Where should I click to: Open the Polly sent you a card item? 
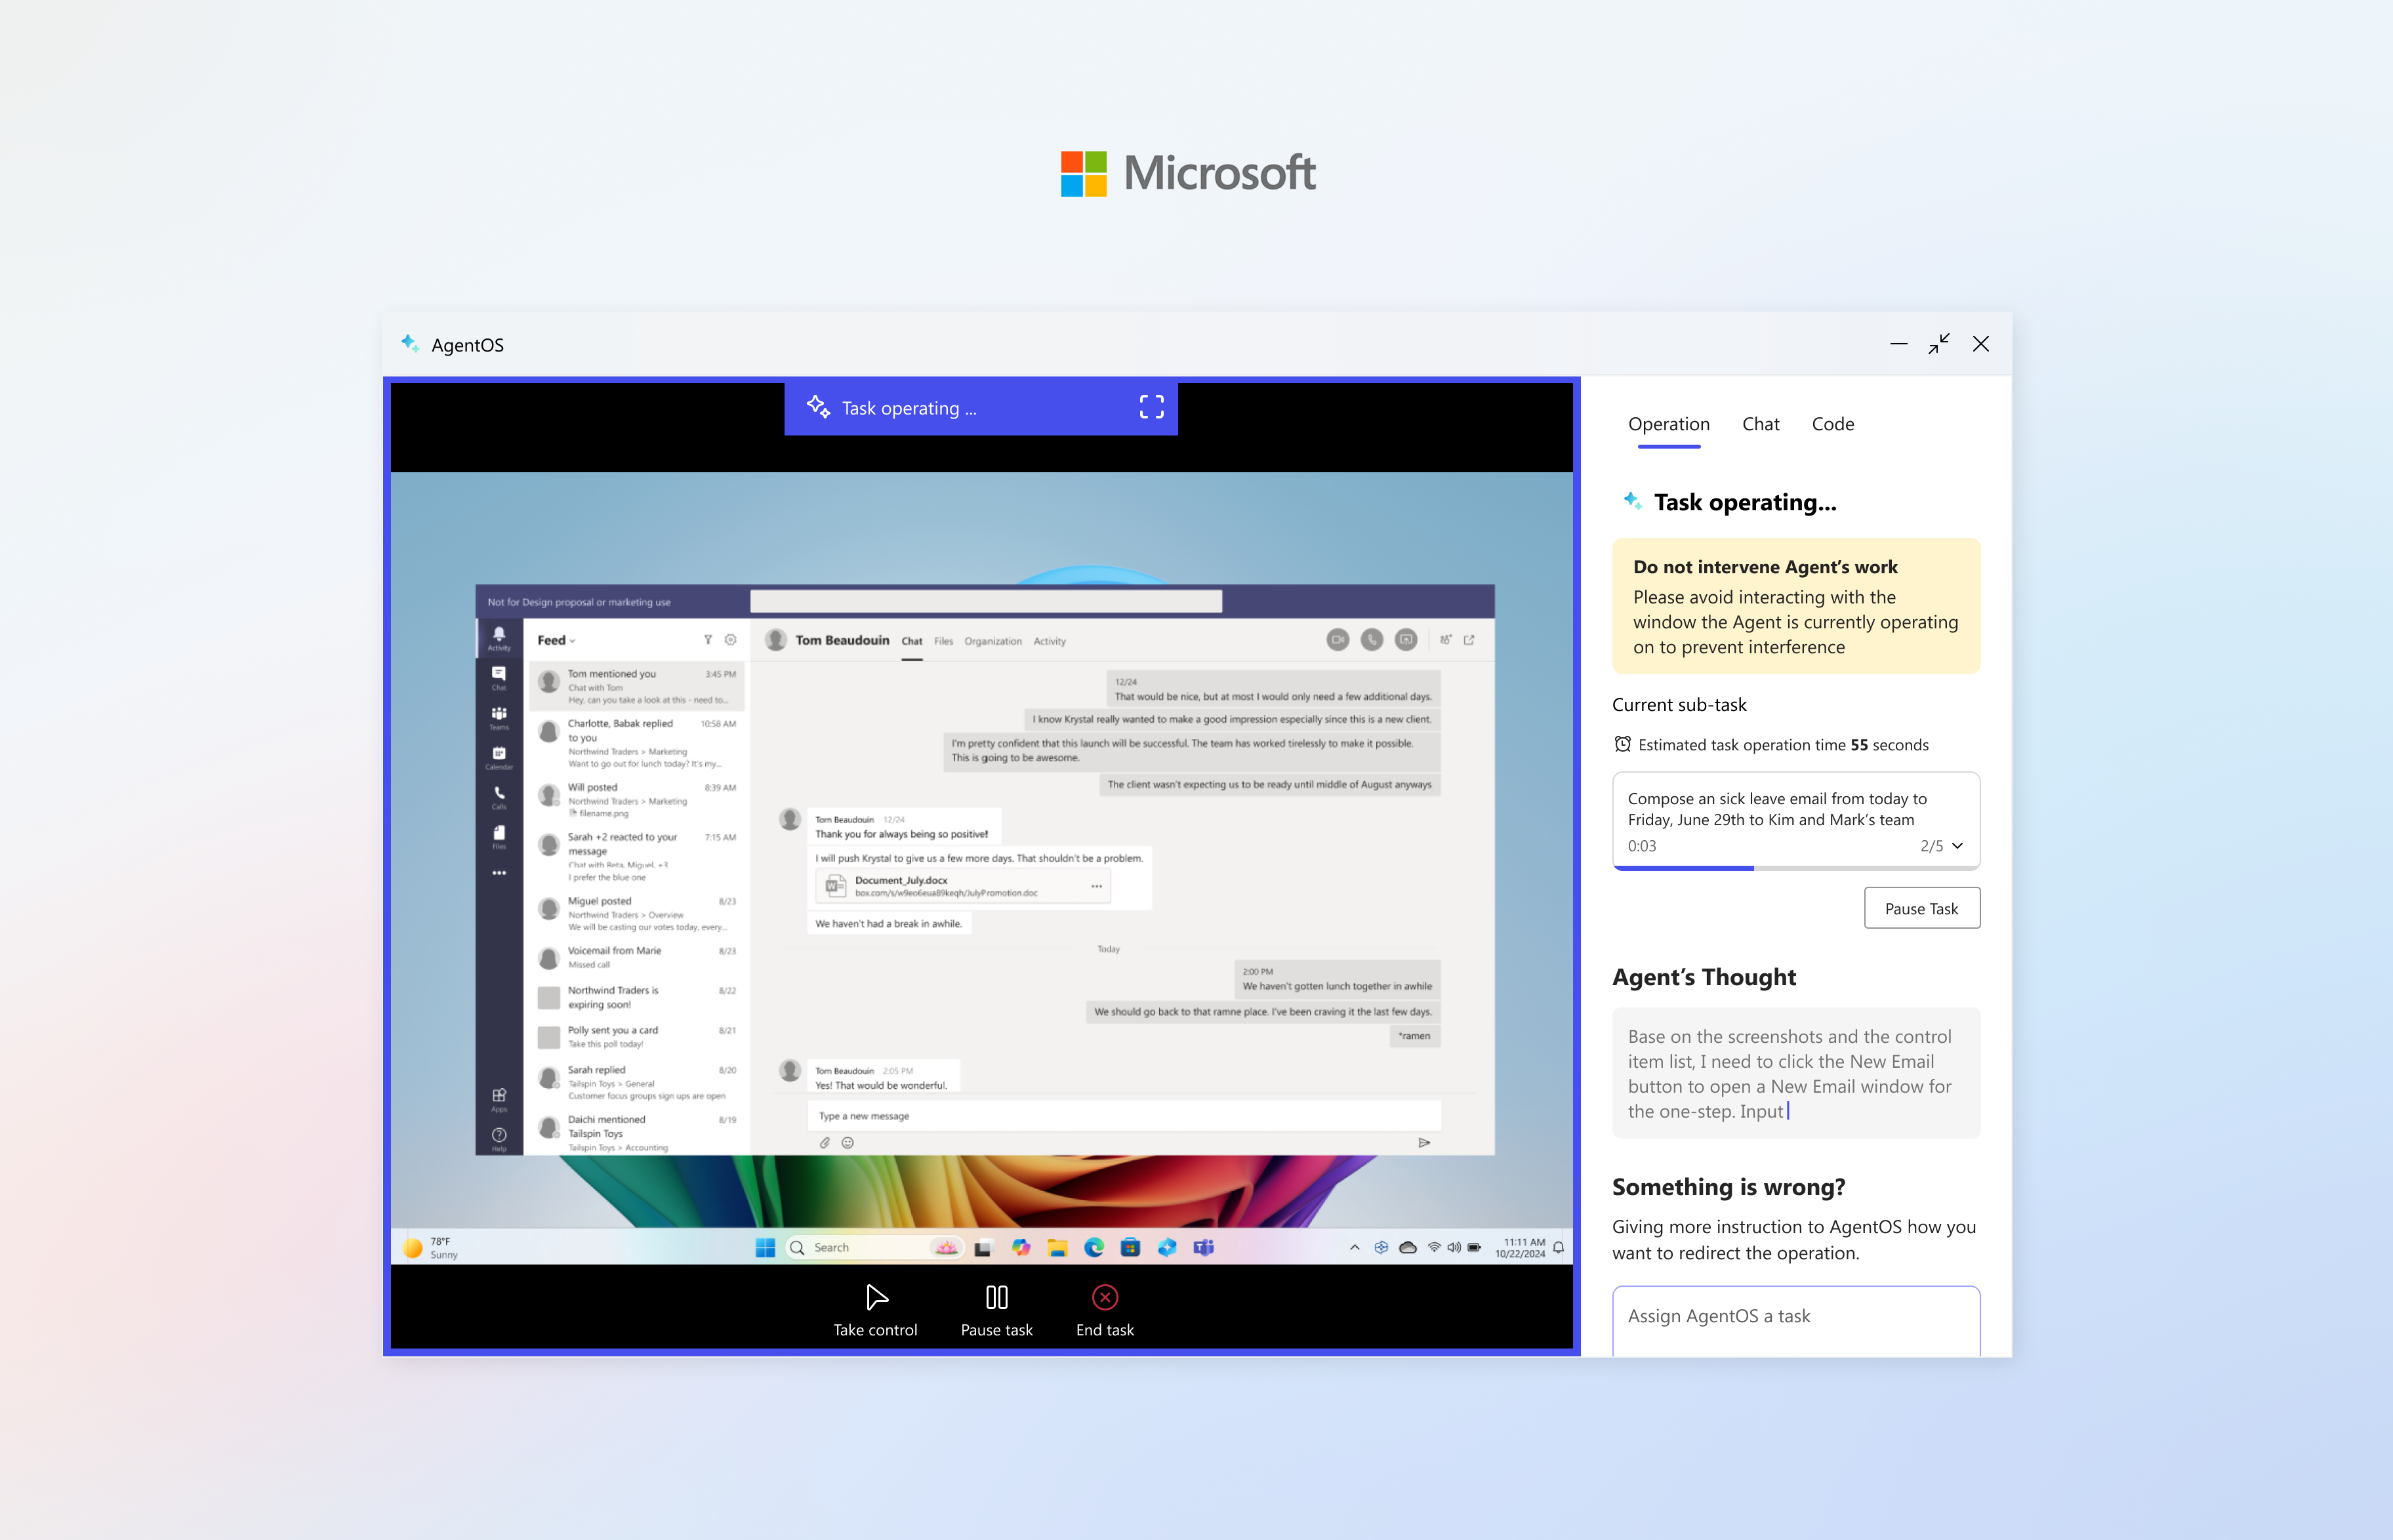[x=638, y=1036]
